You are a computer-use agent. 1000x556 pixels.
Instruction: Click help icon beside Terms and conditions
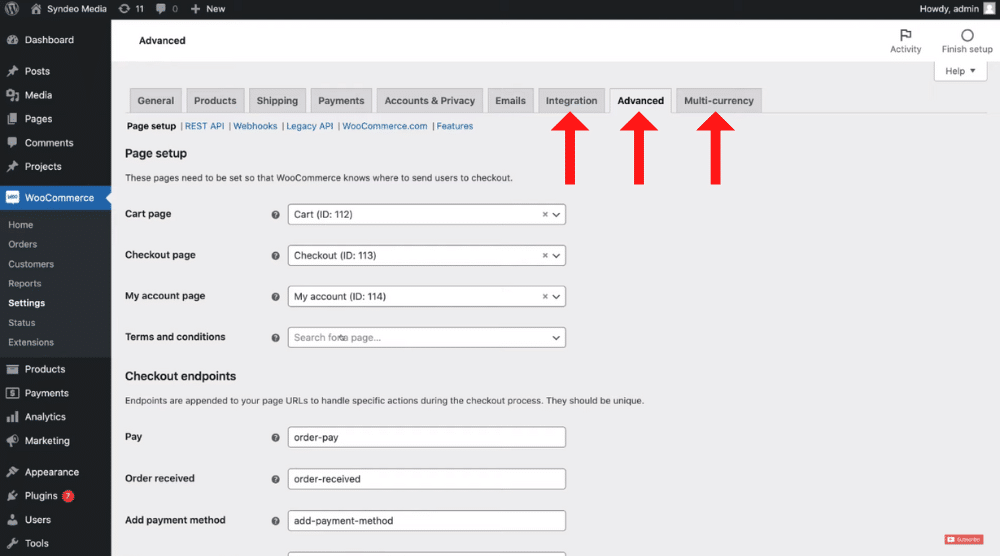point(276,338)
